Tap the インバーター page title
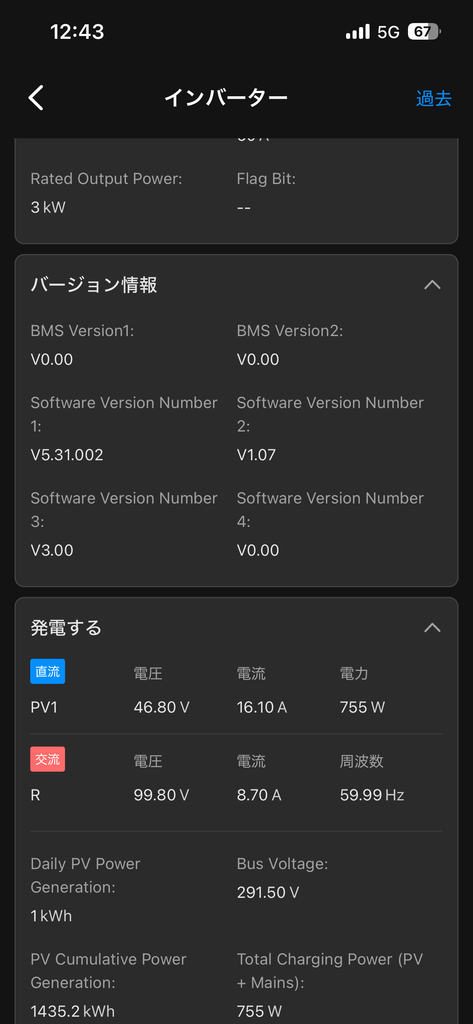473x1024 pixels. tap(225, 98)
